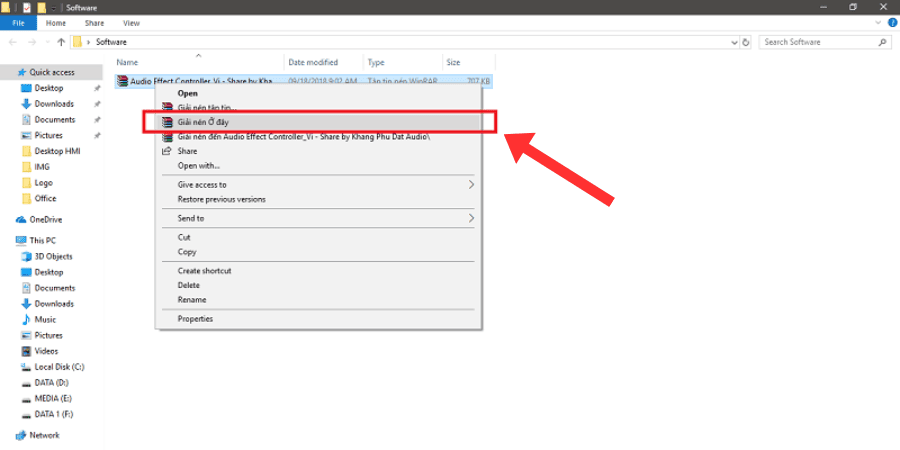
Task: Expand the 'Give access to' submenu
Action: click(x=319, y=185)
